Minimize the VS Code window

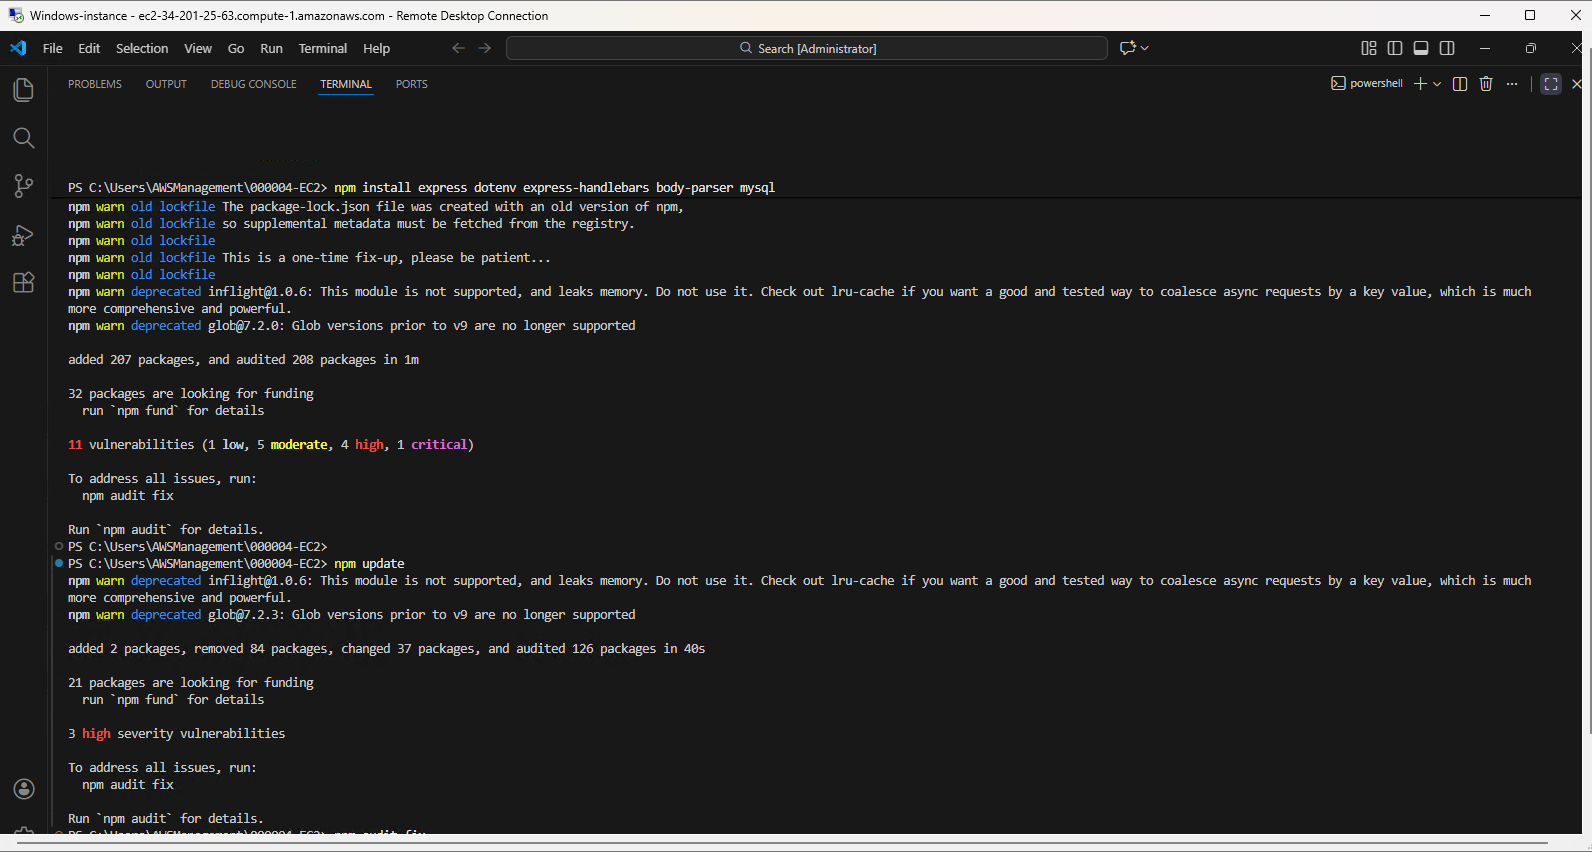[x=1485, y=48]
